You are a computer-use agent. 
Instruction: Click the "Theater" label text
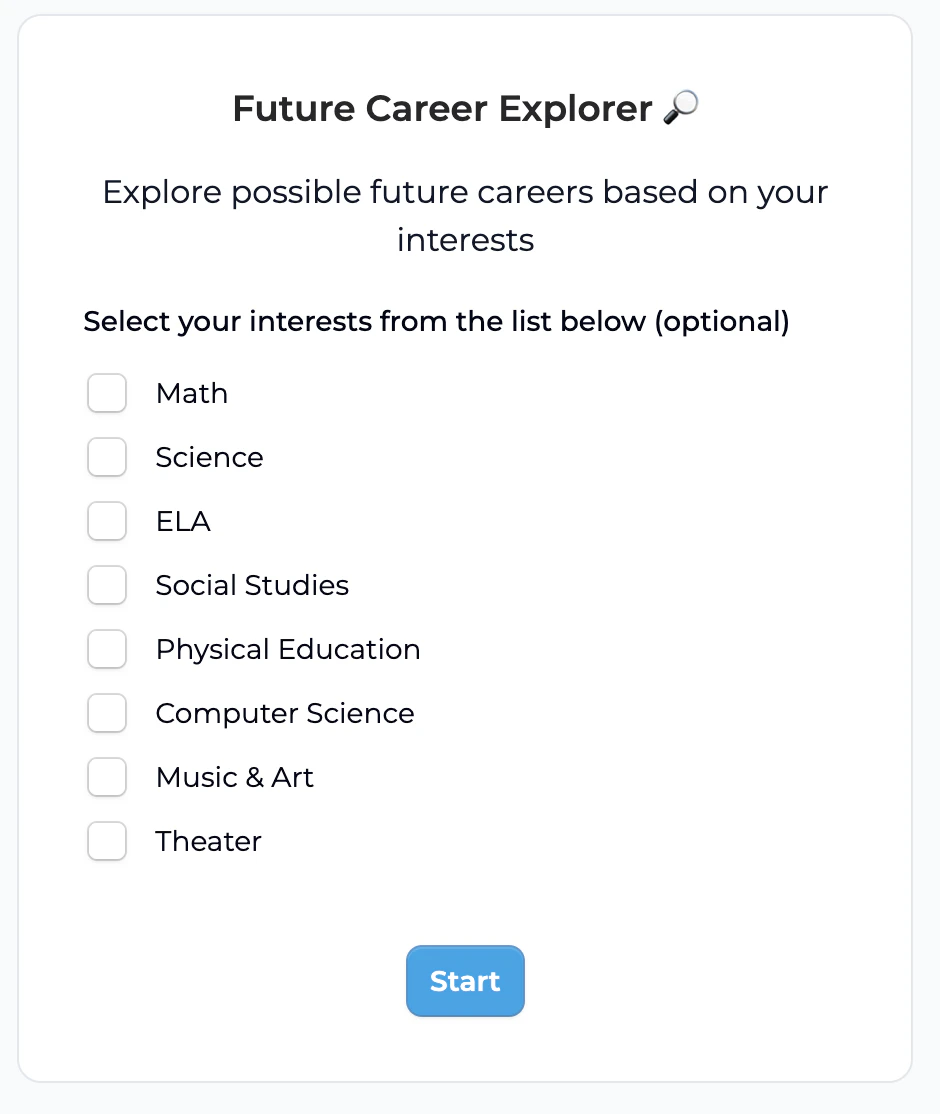[x=208, y=840]
